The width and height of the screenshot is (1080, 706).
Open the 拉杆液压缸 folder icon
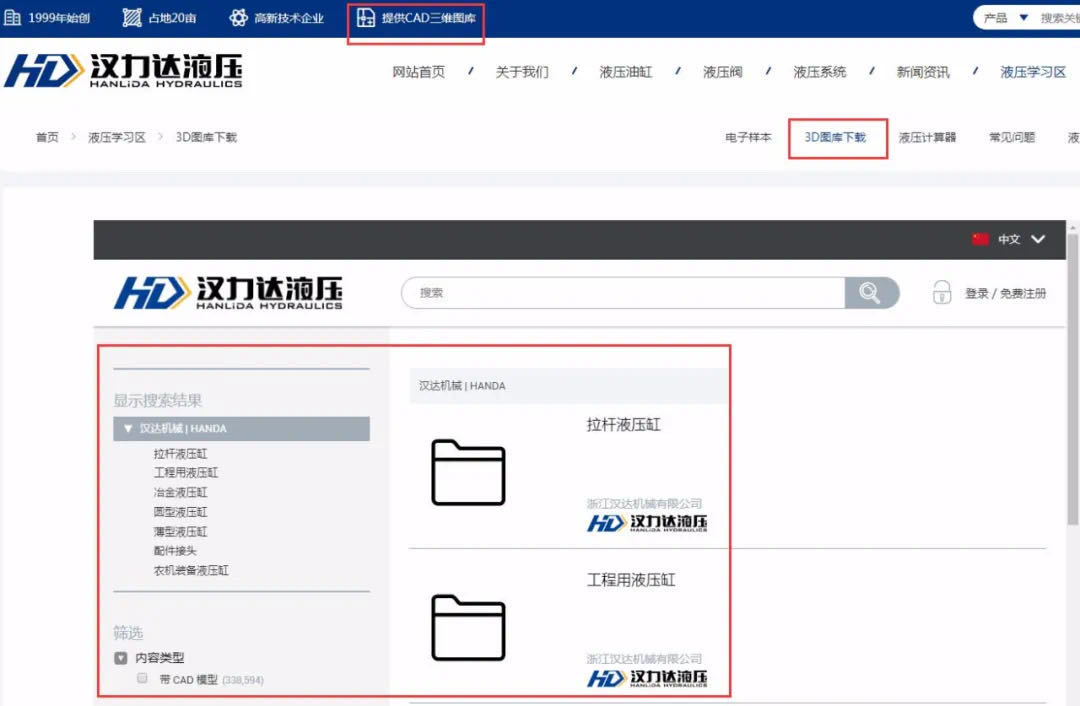[468, 472]
